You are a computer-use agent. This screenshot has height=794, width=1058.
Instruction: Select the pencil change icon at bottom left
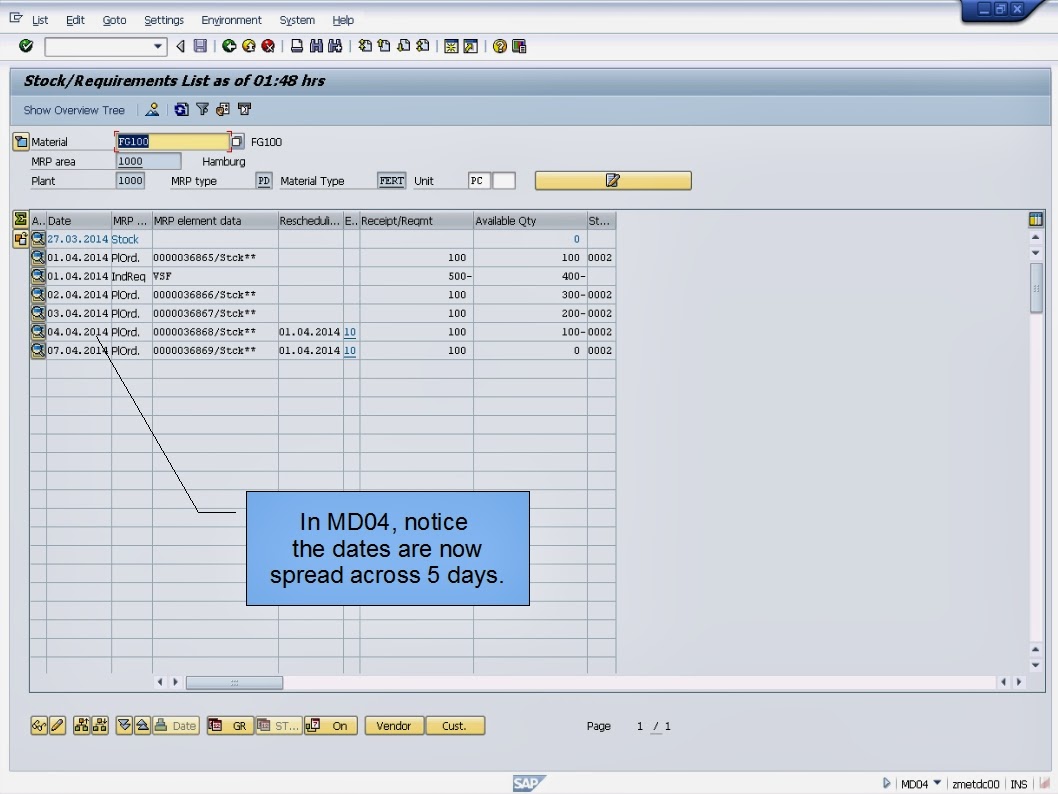point(57,725)
